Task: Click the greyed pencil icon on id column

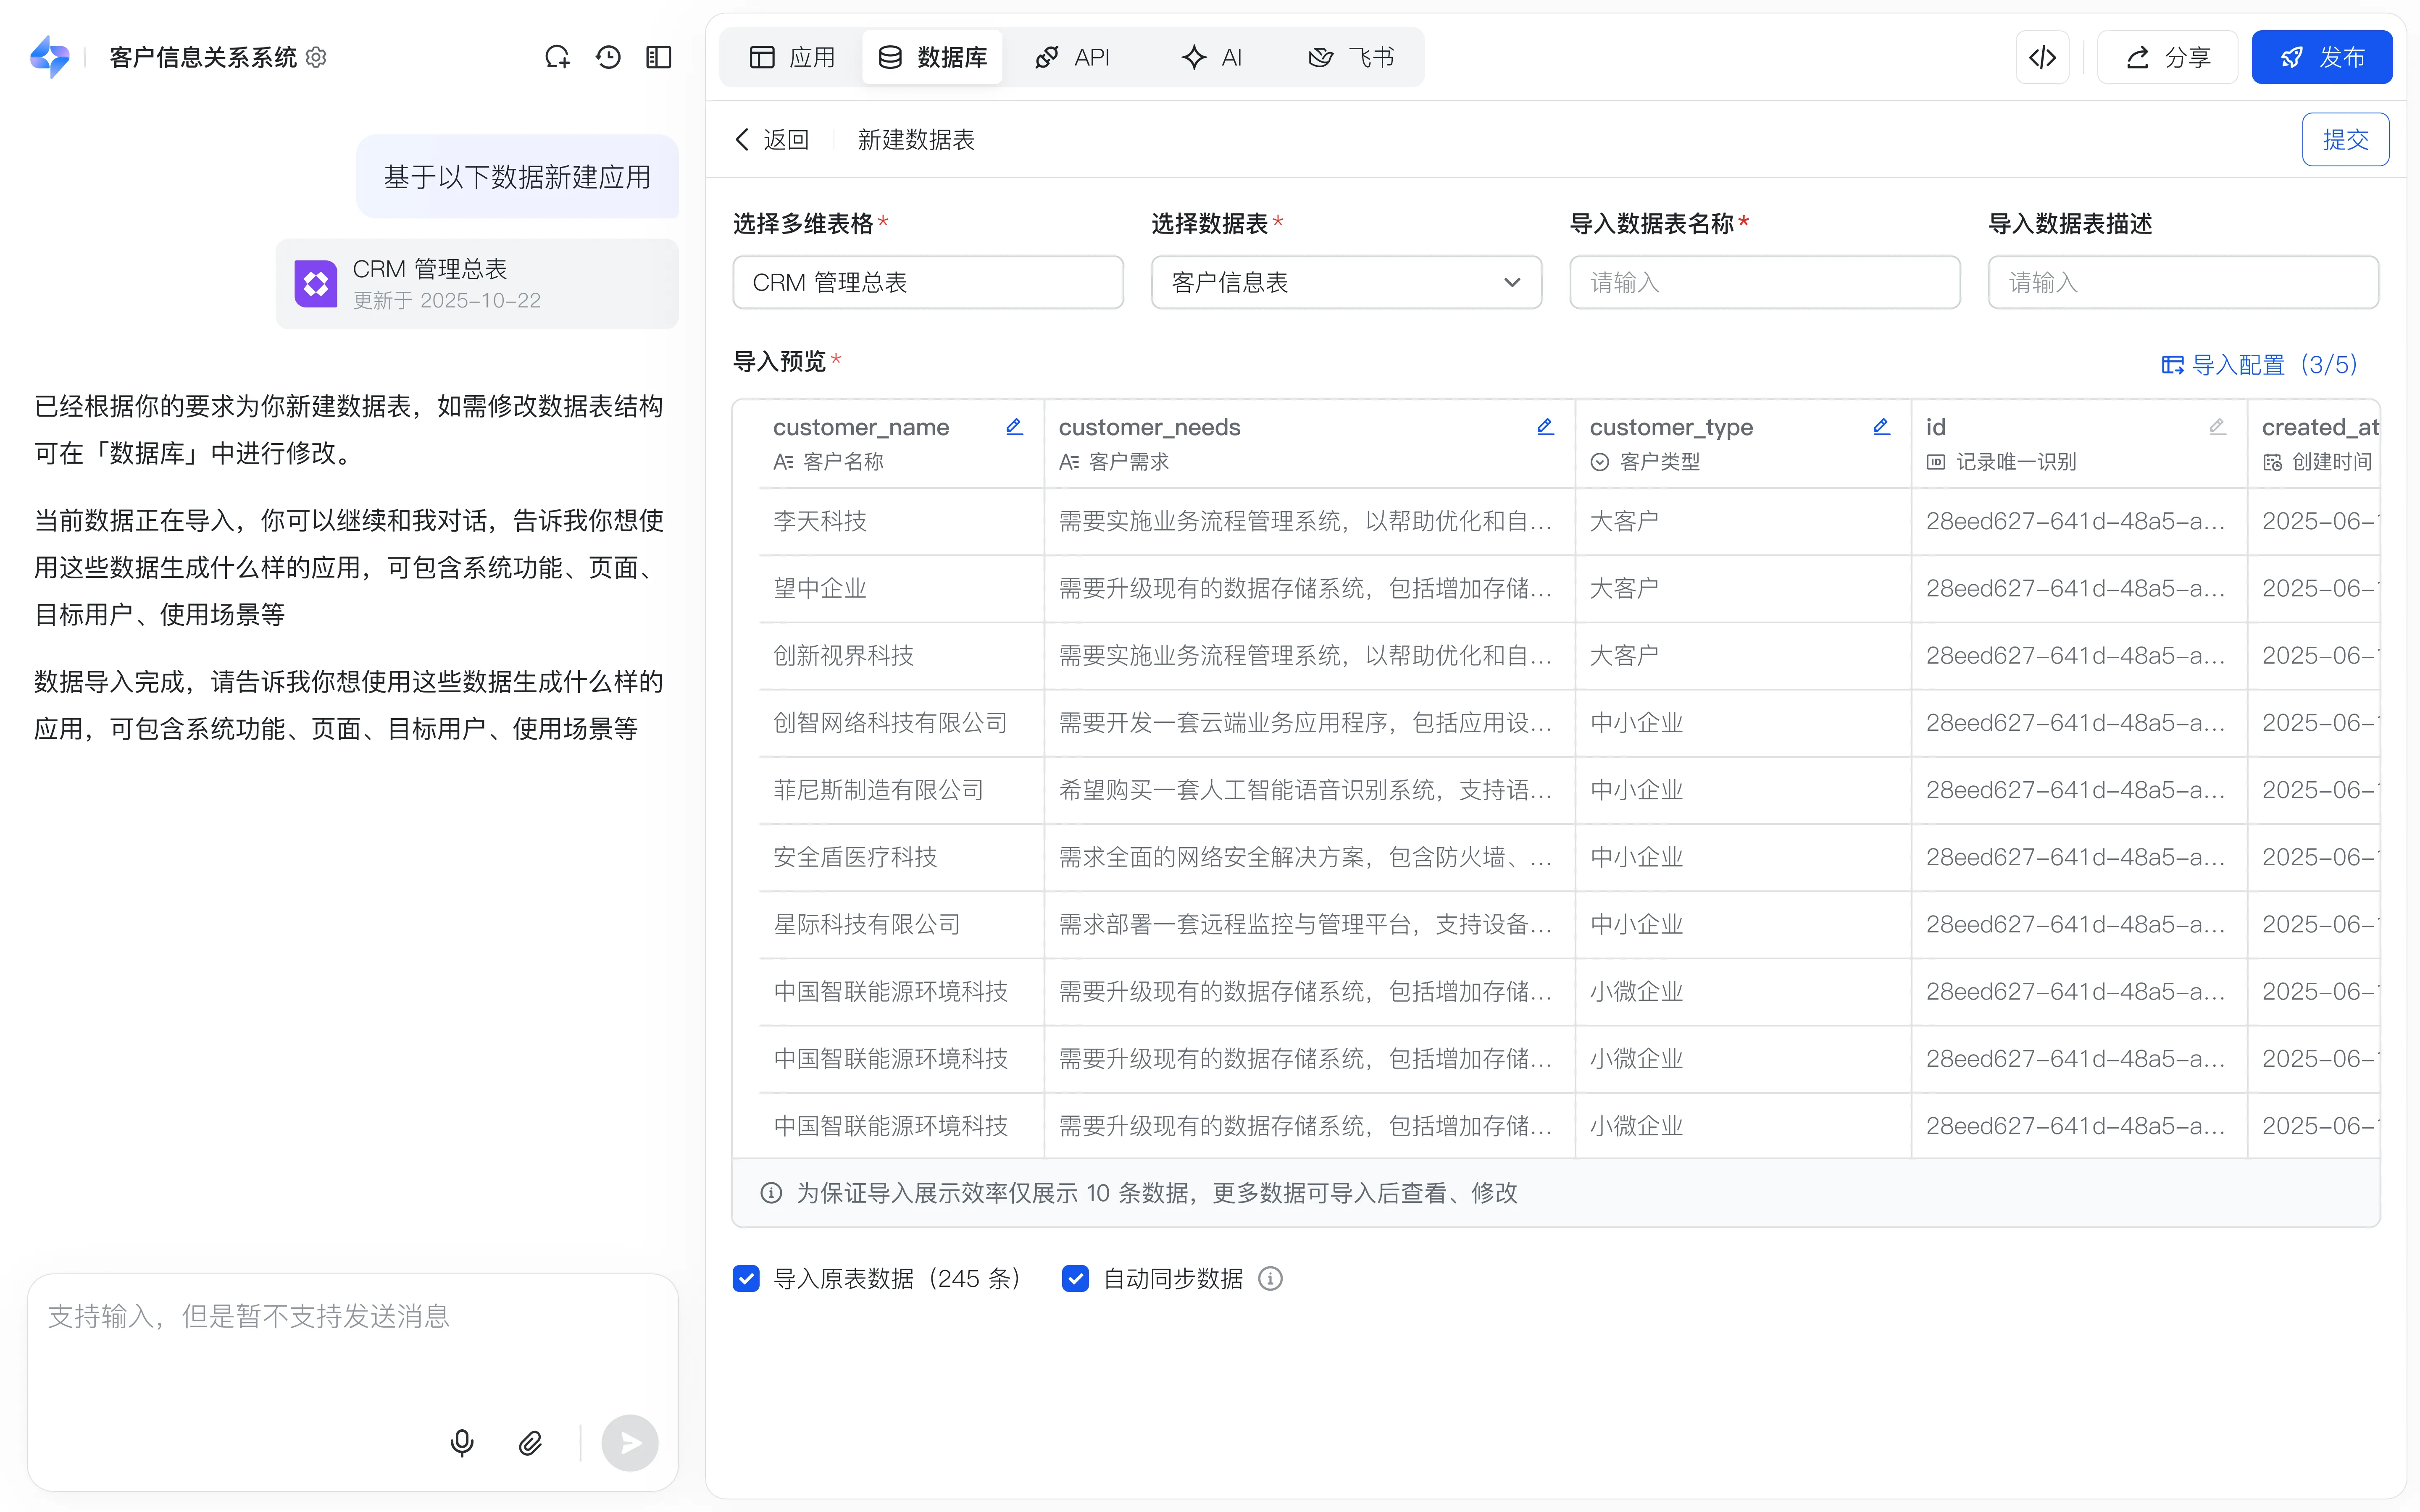Action: tap(2217, 427)
